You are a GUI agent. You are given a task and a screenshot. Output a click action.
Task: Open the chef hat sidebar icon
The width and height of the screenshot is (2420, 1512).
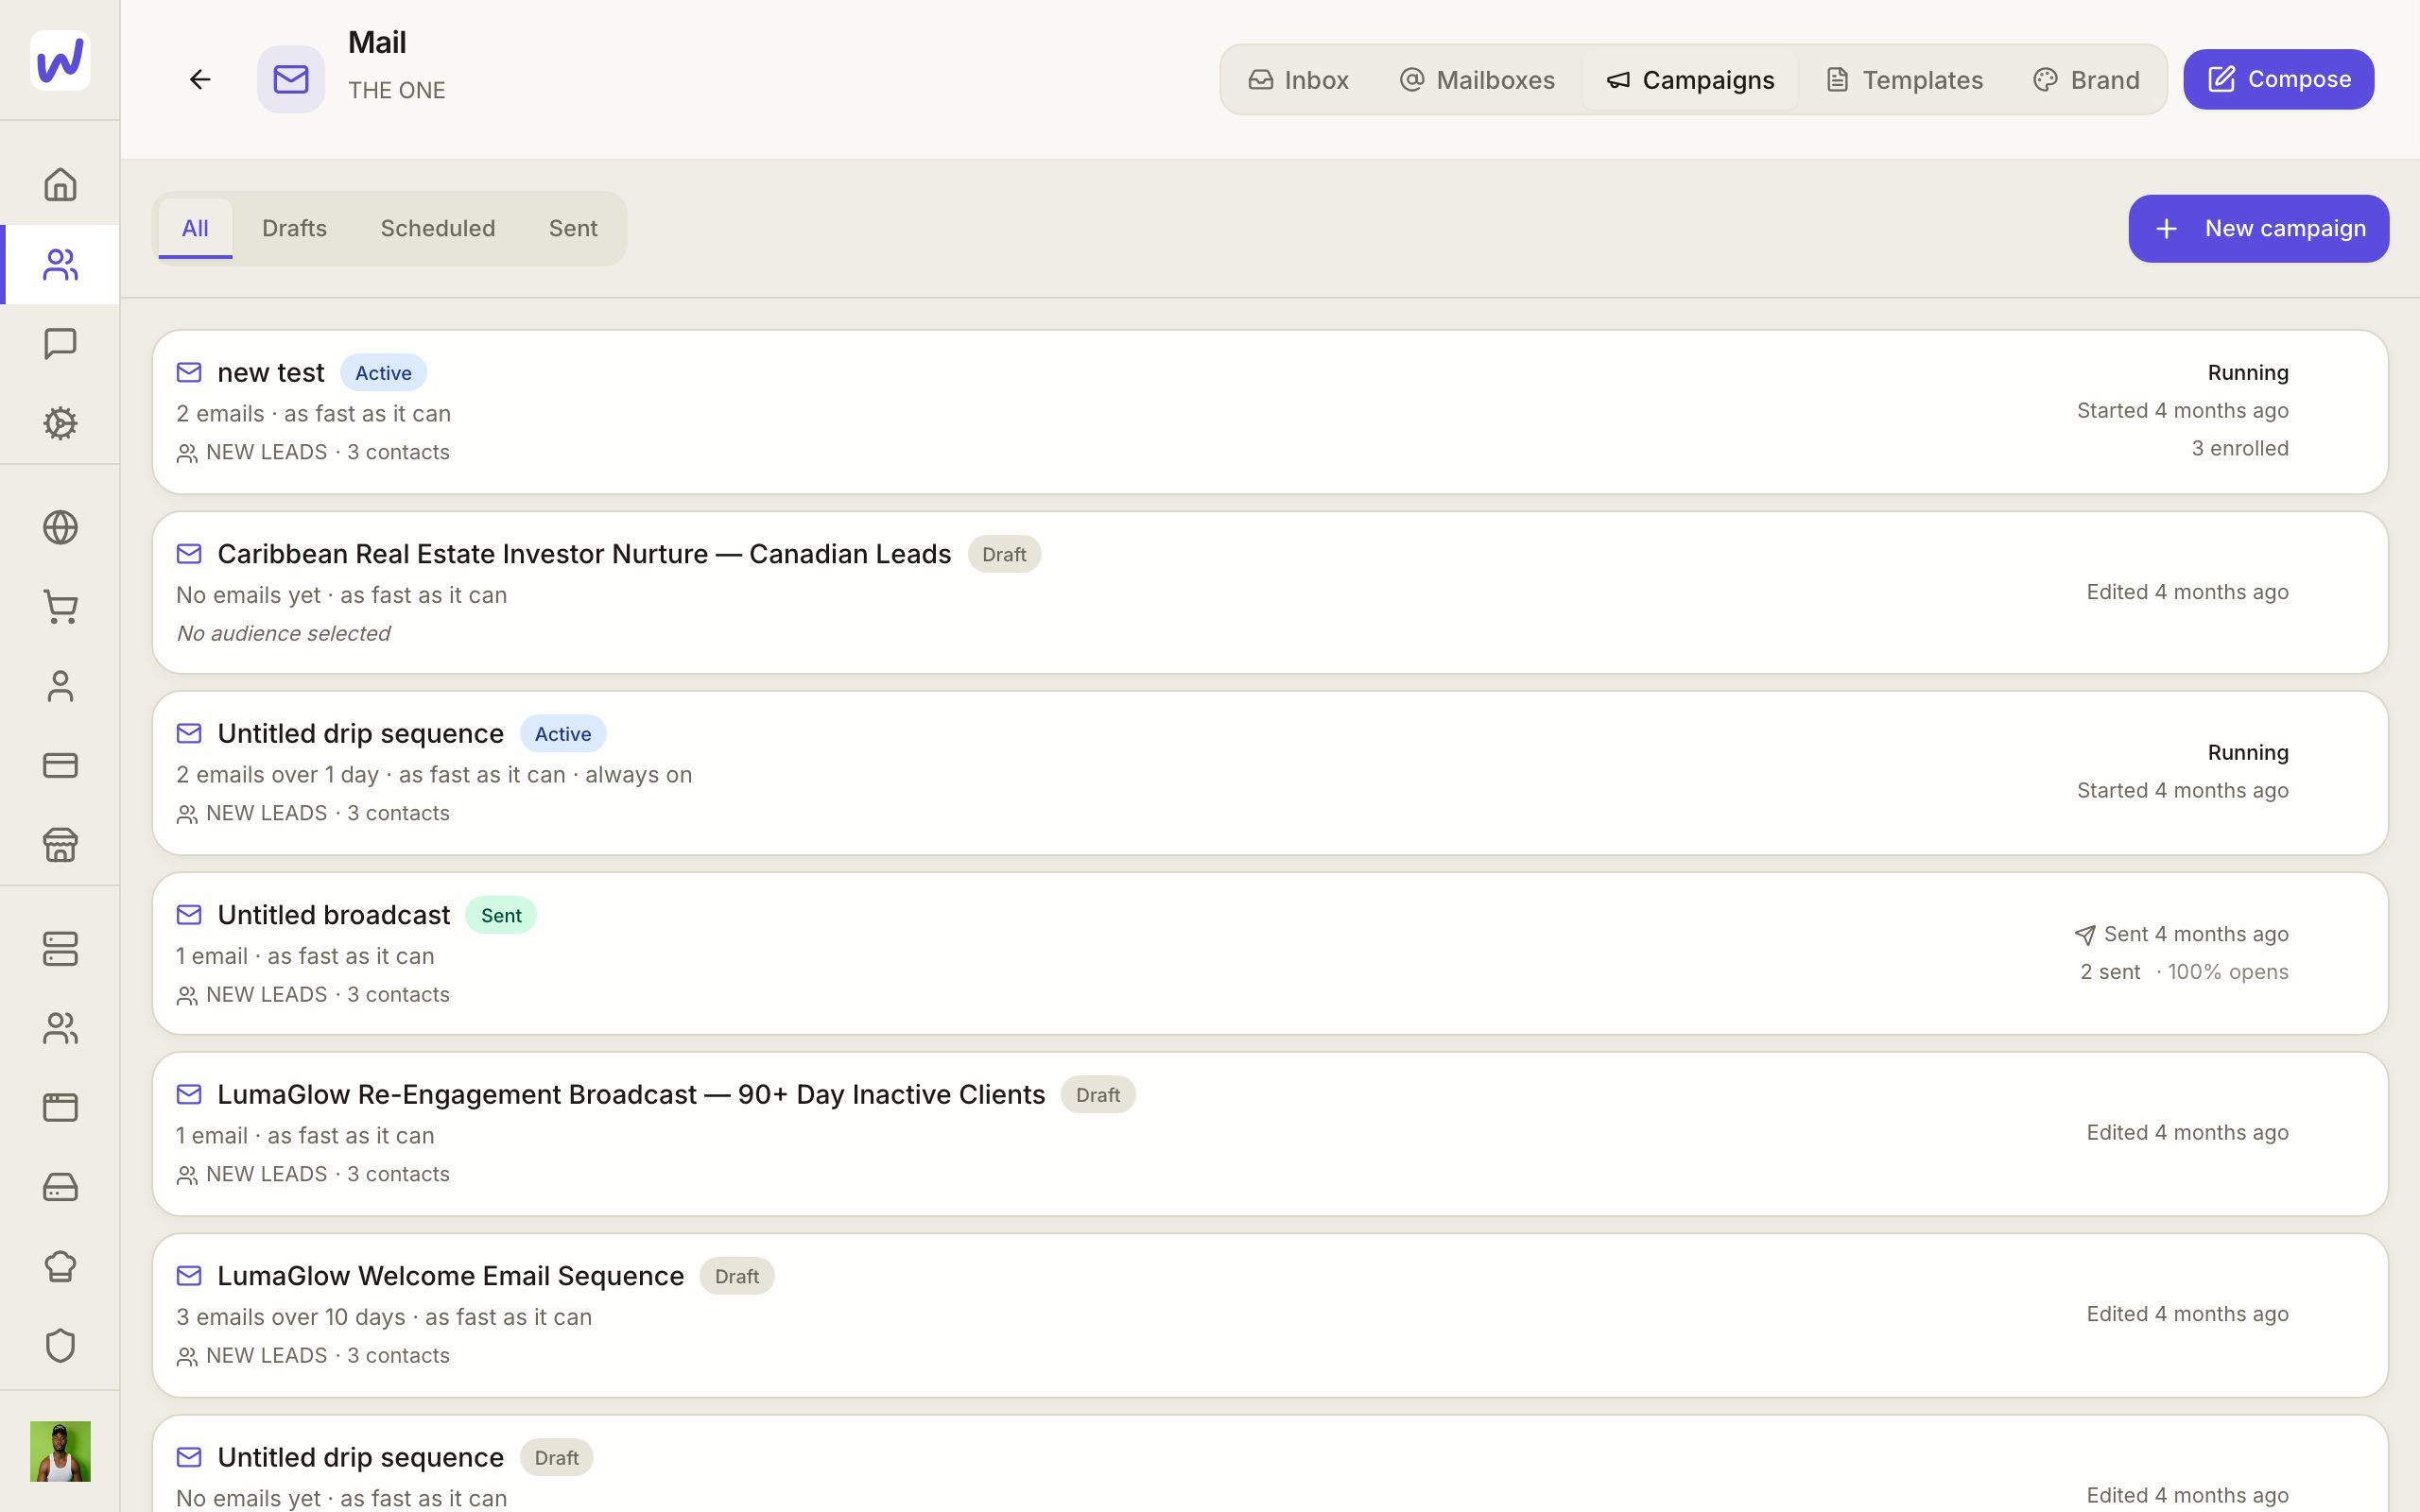pyautogui.click(x=60, y=1266)
